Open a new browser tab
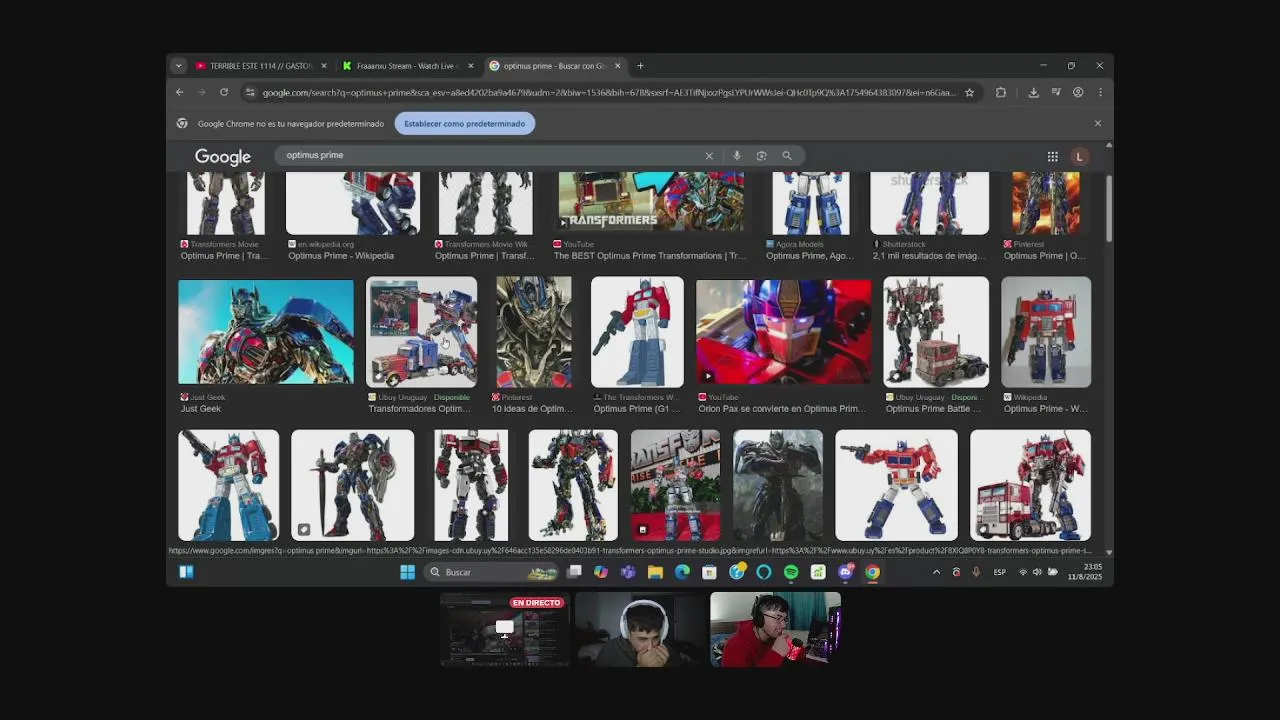The height and width of the screenshot is (720, 1280). click(x=640, y=66)
